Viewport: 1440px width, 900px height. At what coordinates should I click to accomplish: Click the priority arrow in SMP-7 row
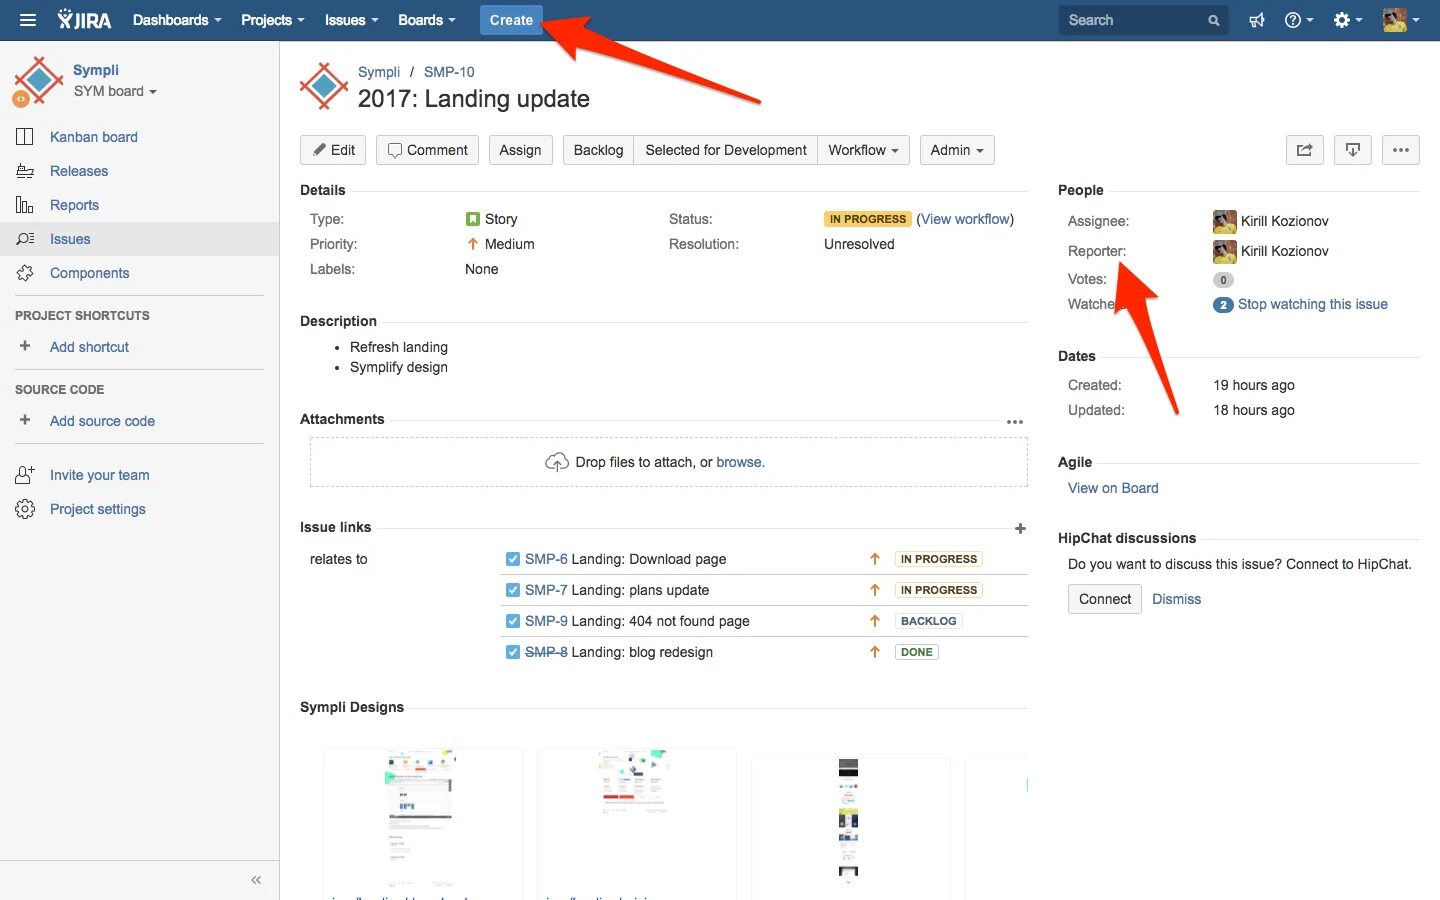(875, 590)
